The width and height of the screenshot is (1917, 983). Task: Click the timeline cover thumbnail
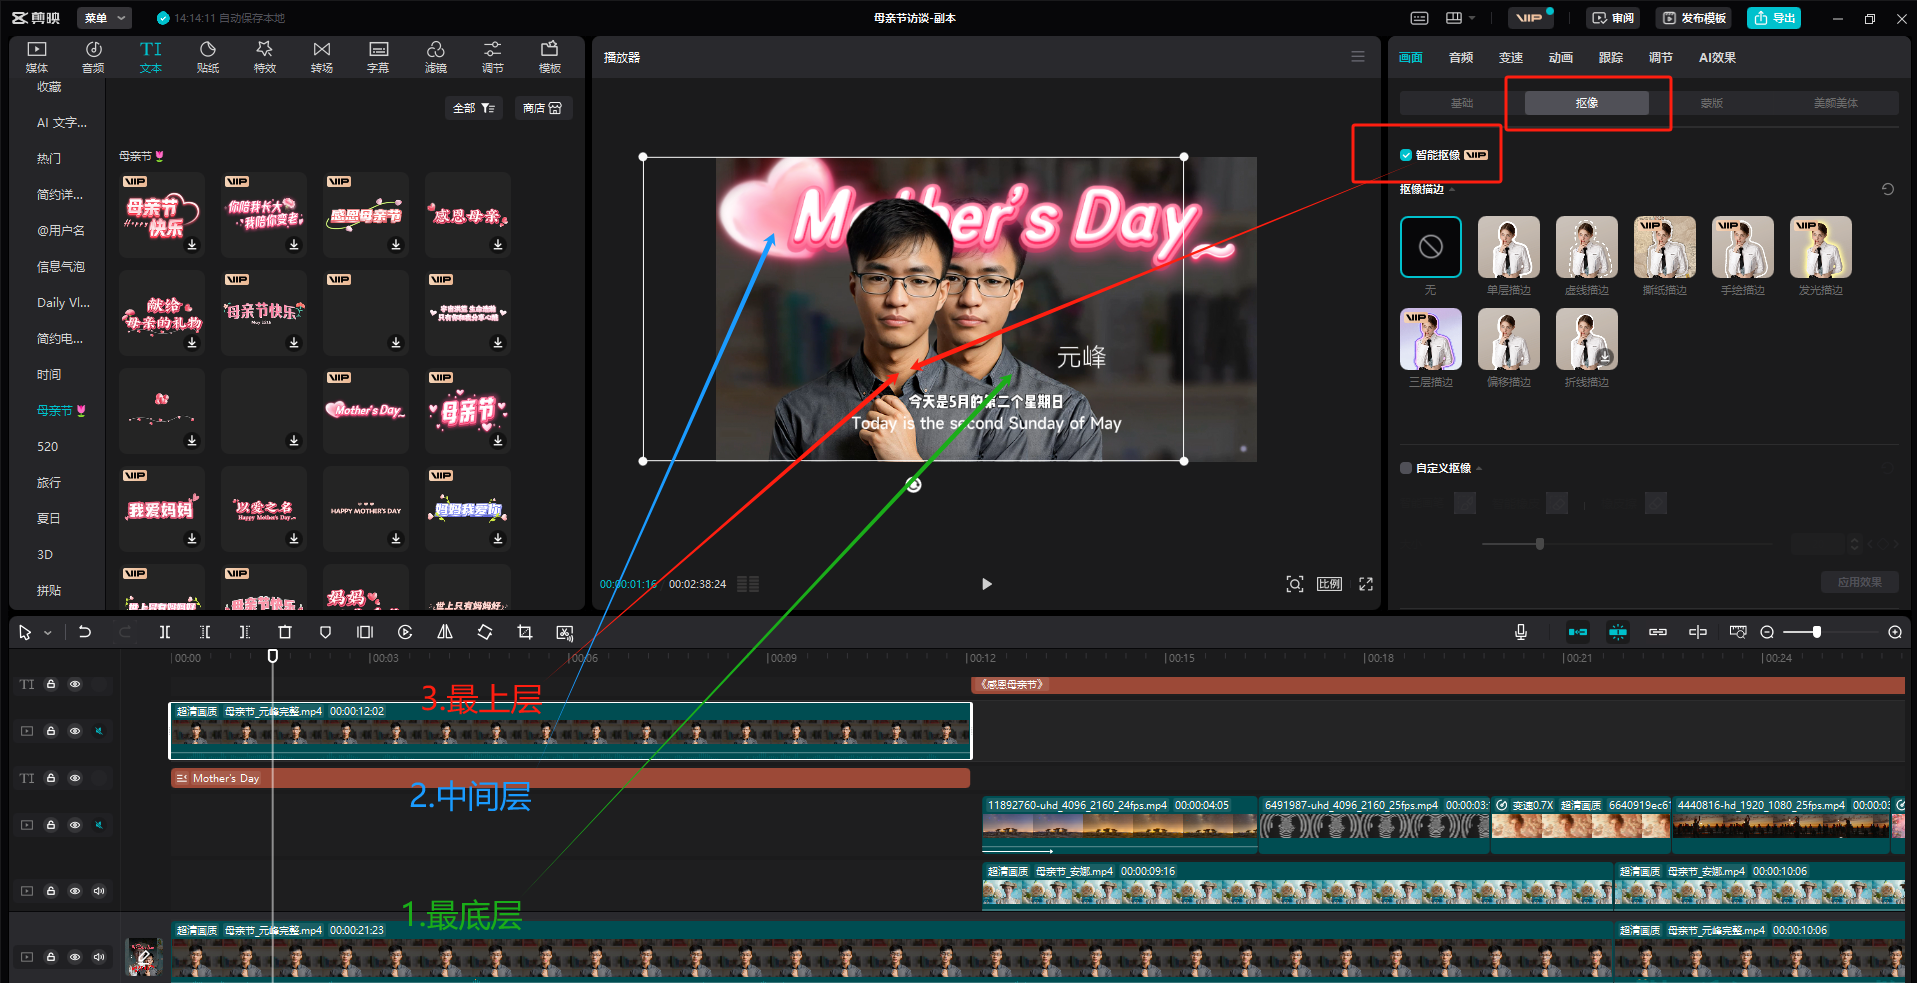[144, 957]
